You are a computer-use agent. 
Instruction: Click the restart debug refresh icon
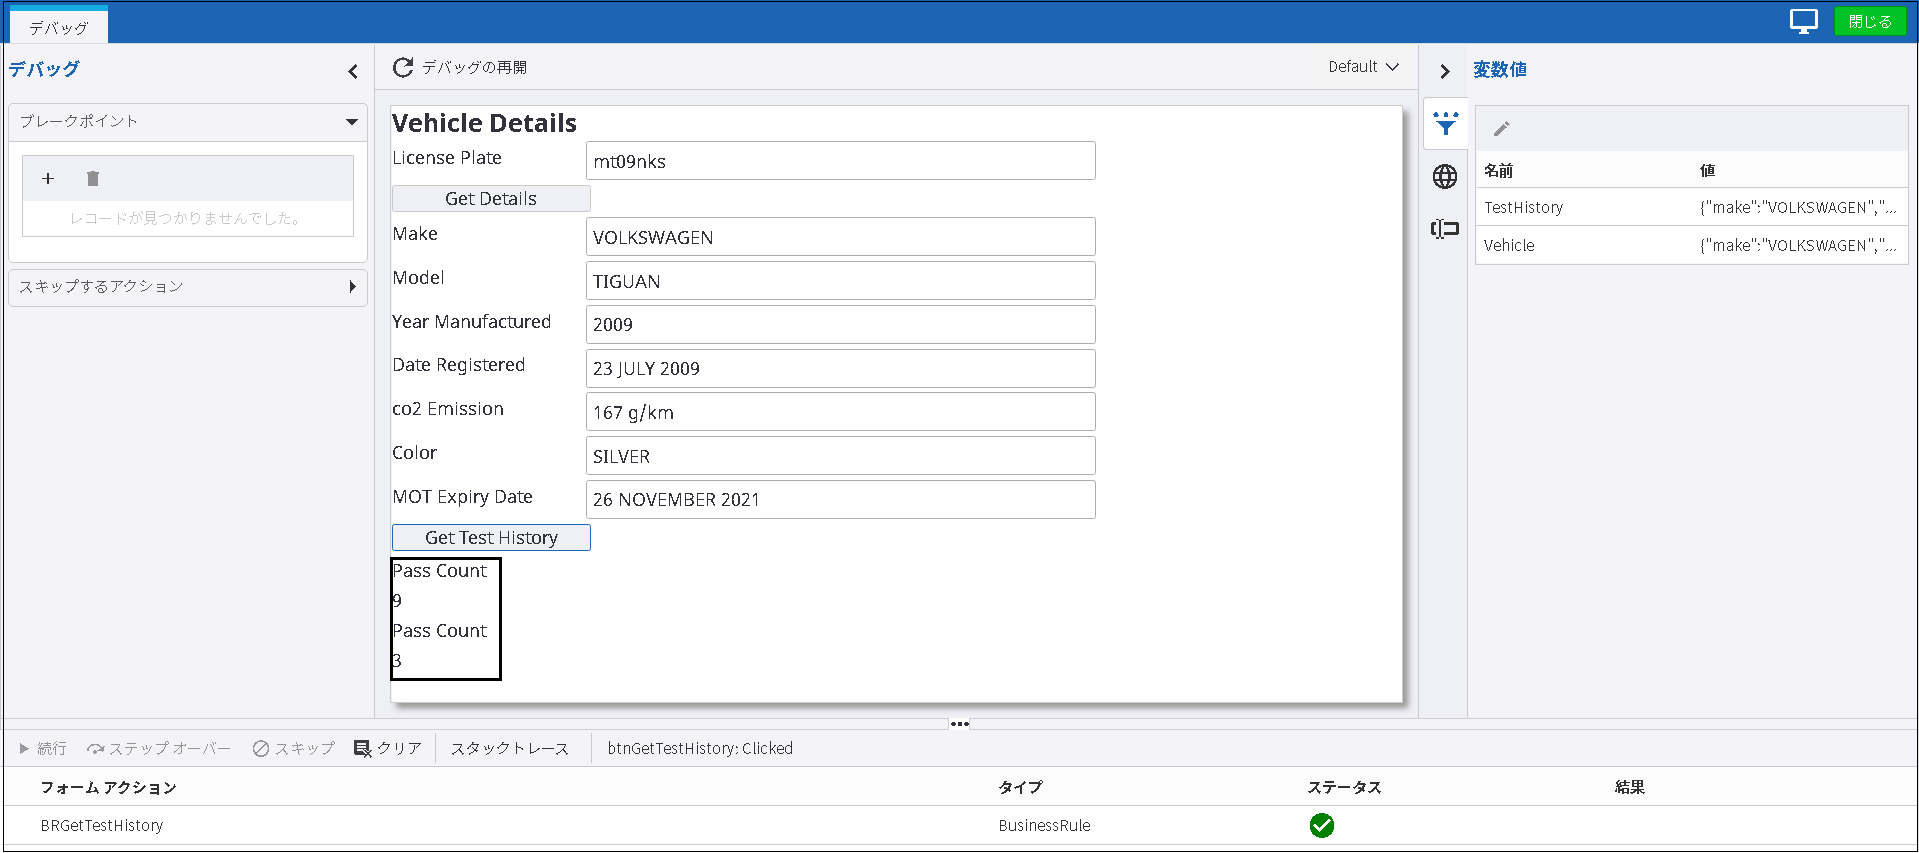click(402, 67)
